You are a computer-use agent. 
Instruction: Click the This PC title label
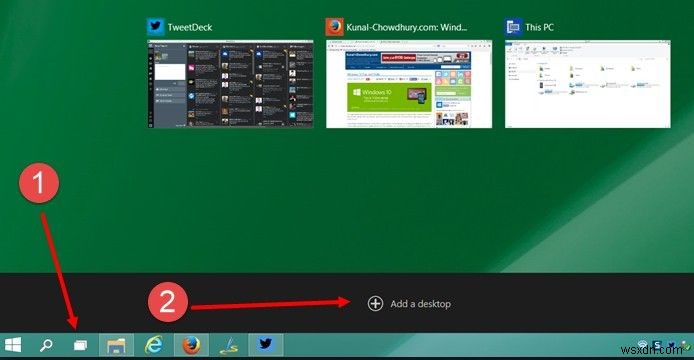tap(539, 27)
